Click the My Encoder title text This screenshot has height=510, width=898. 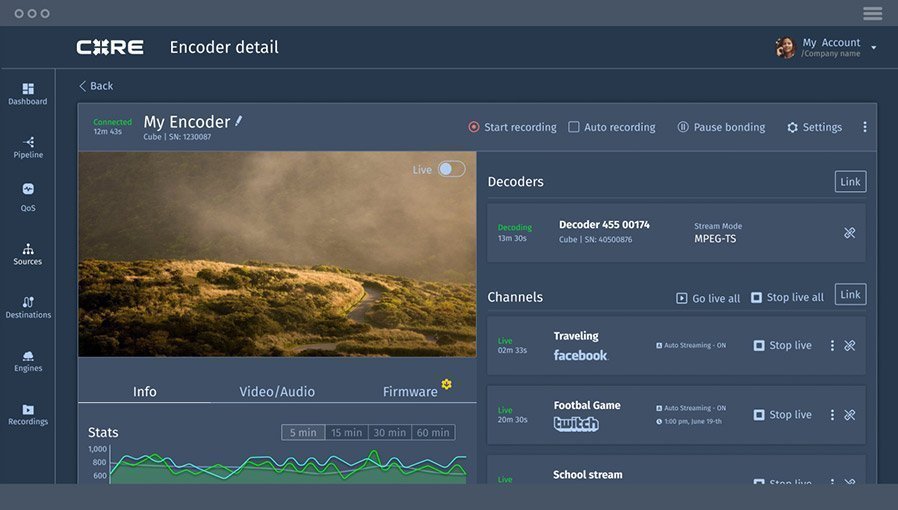click(x=187, y=122)
